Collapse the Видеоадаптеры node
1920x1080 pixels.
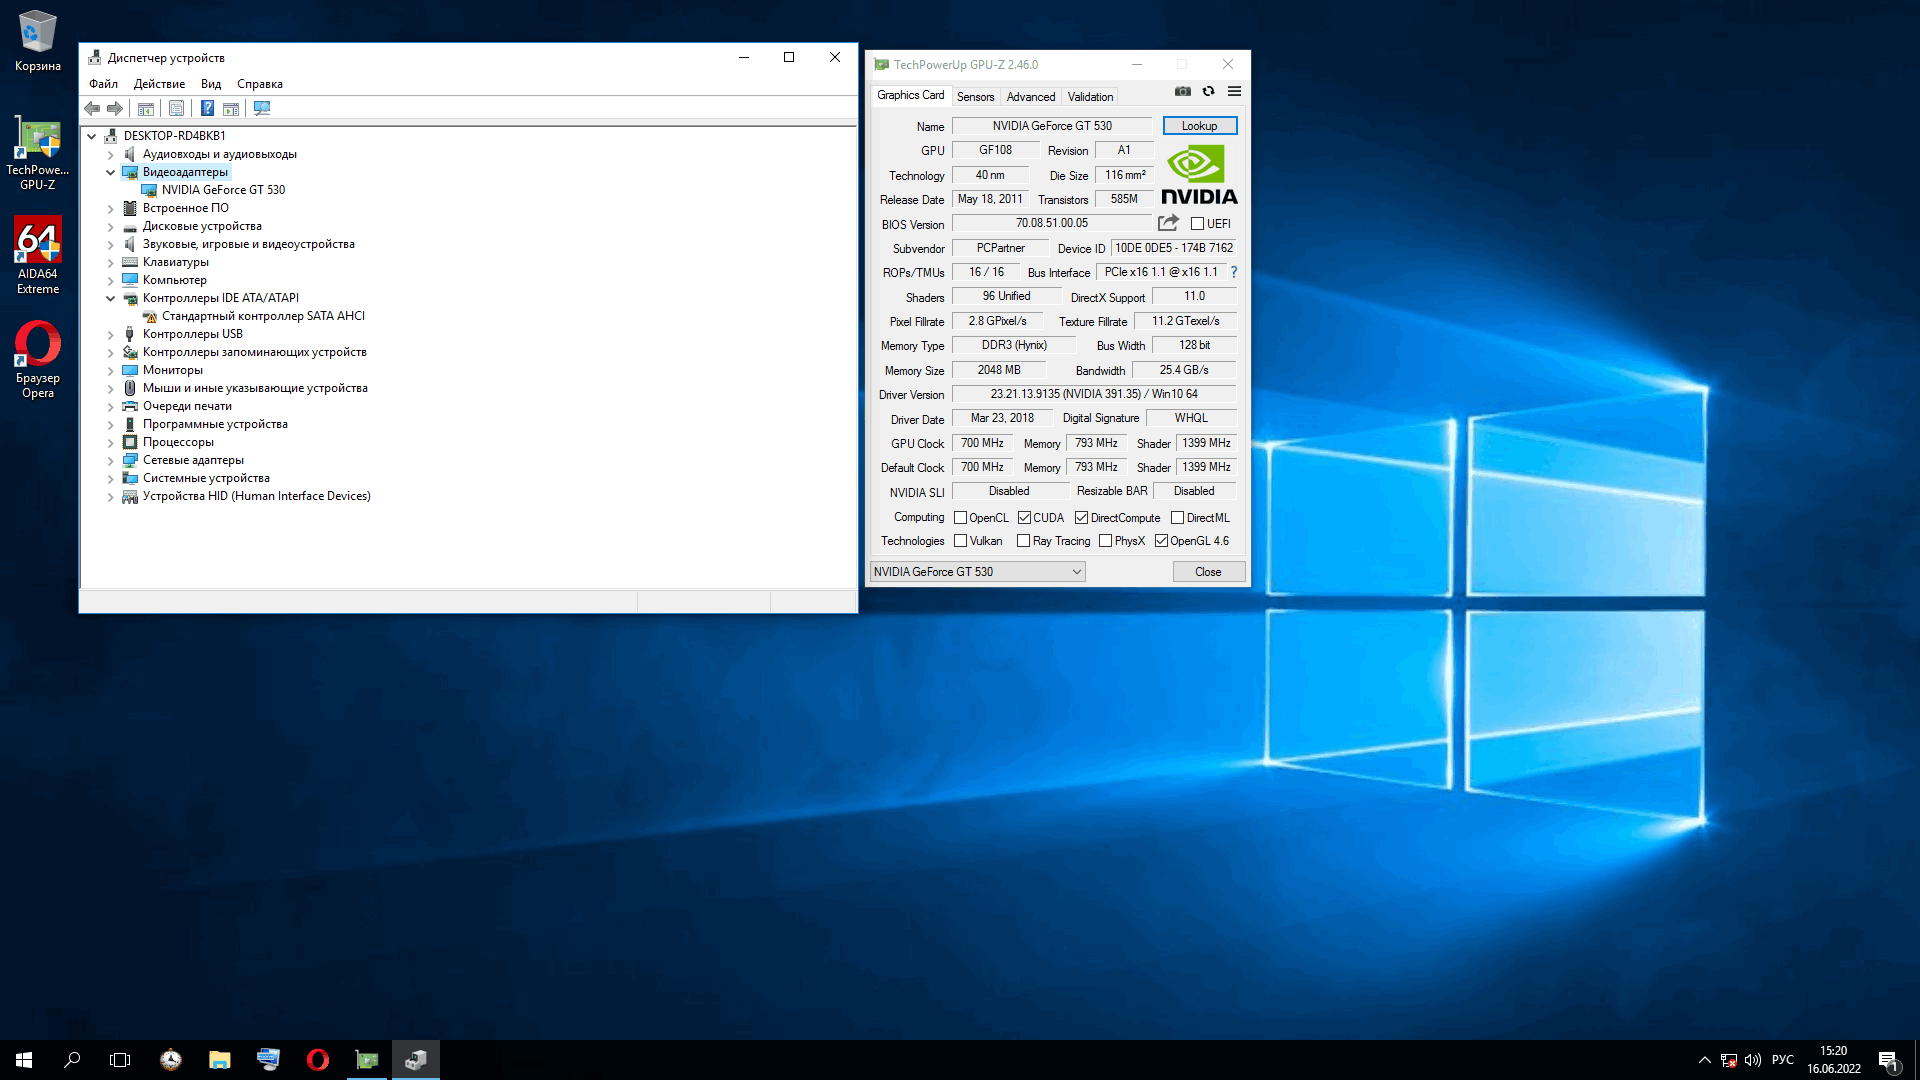pyautogui.click(x=111, y=172)
